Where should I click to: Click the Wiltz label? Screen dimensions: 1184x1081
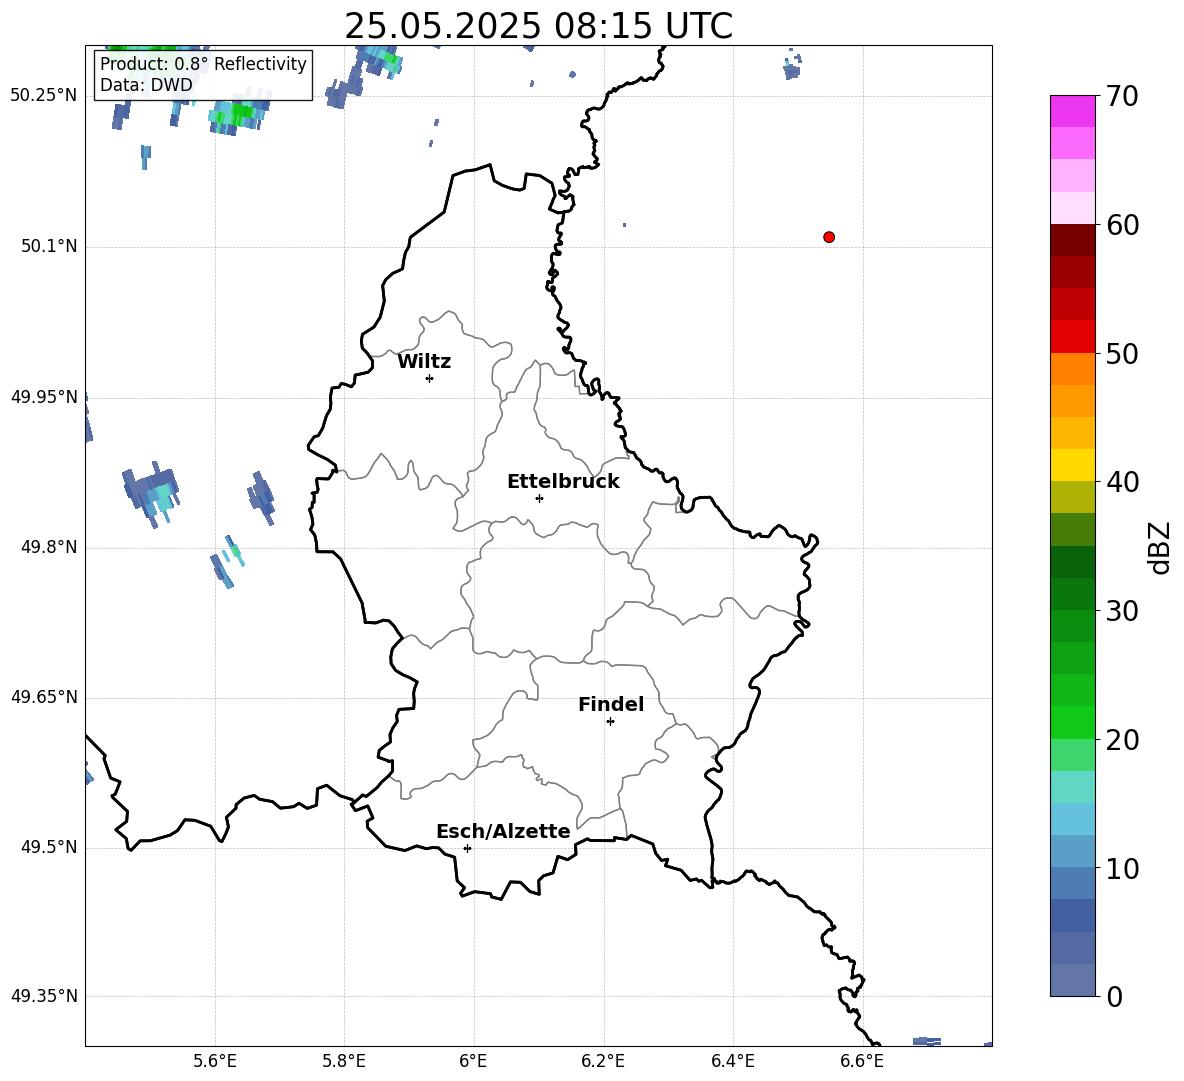point(424,362)
